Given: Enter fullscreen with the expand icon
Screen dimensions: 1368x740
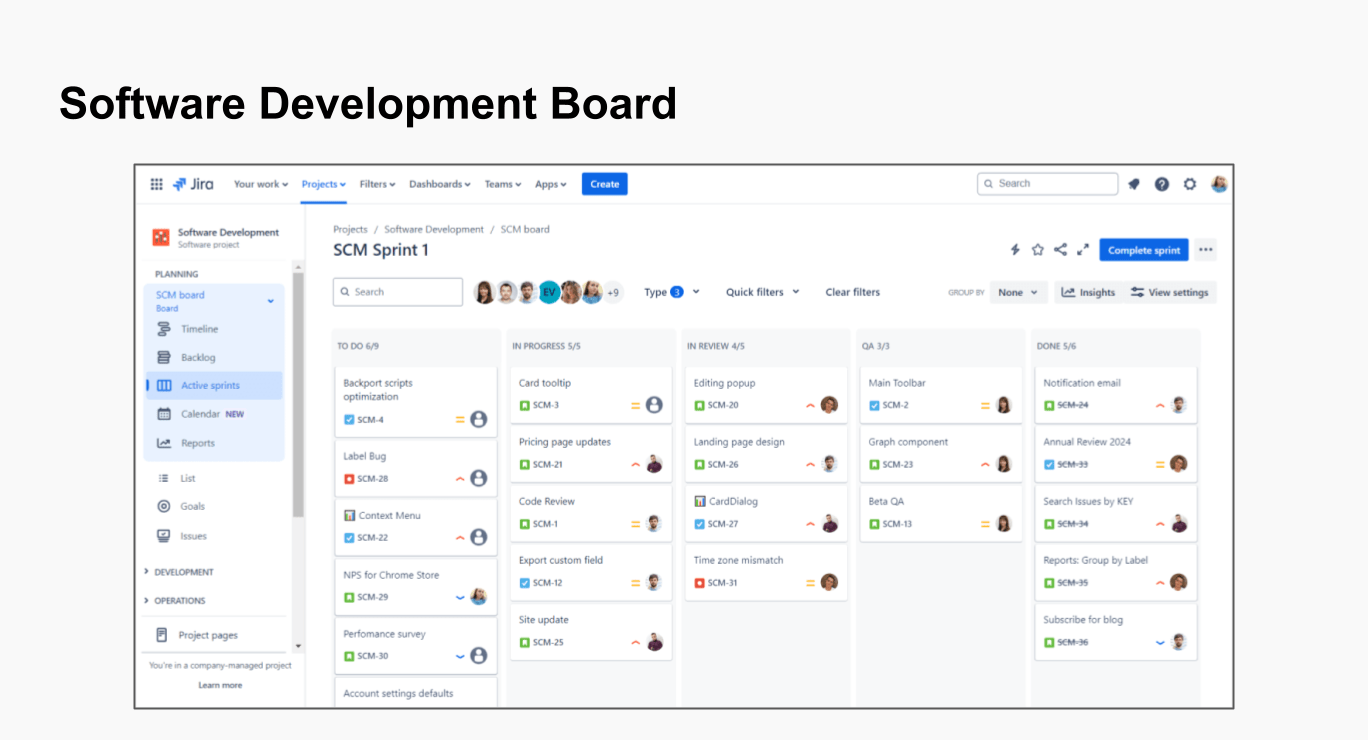Looking at the screenshot, I should [x=1082, y=249].
